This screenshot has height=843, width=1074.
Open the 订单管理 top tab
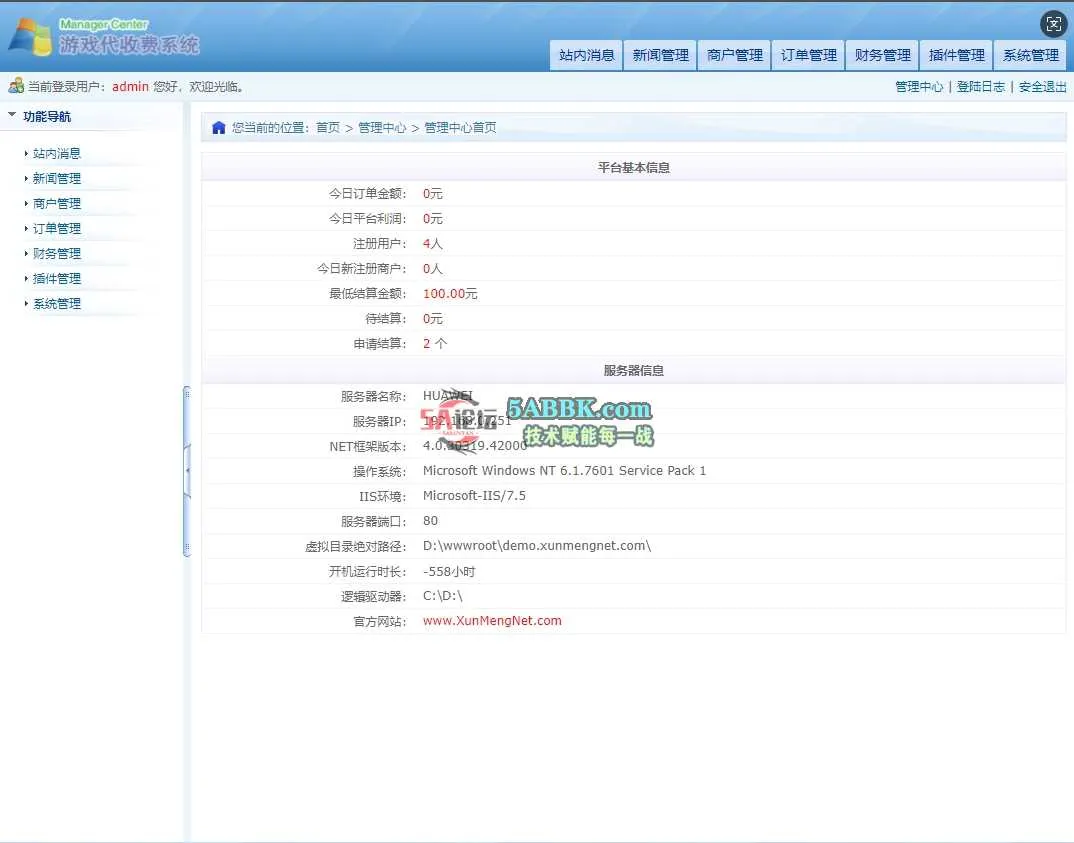tap(808, 55)
